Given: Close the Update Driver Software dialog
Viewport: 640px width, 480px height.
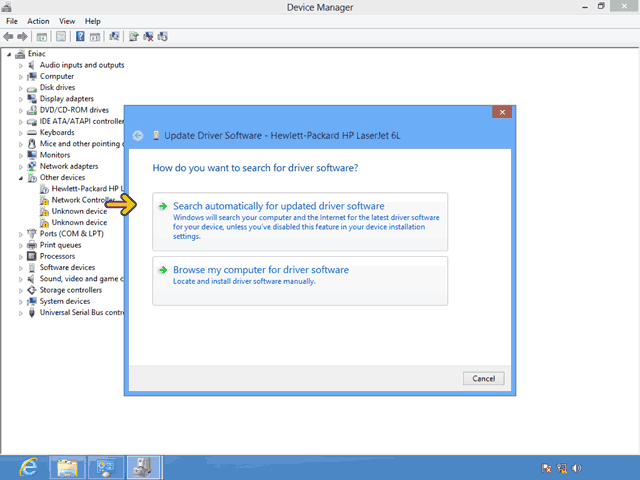Looking at the screenshot, I should pos(502,112).
